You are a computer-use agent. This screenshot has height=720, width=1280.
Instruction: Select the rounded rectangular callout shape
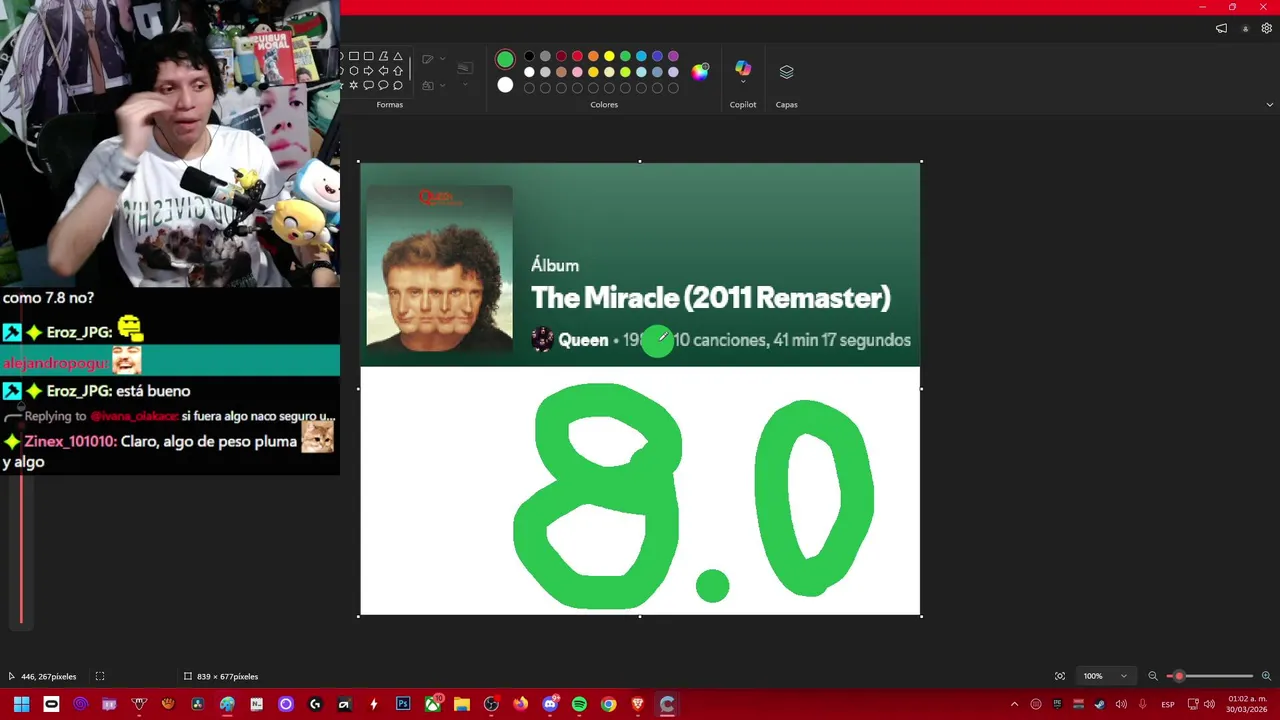point(369,85)
